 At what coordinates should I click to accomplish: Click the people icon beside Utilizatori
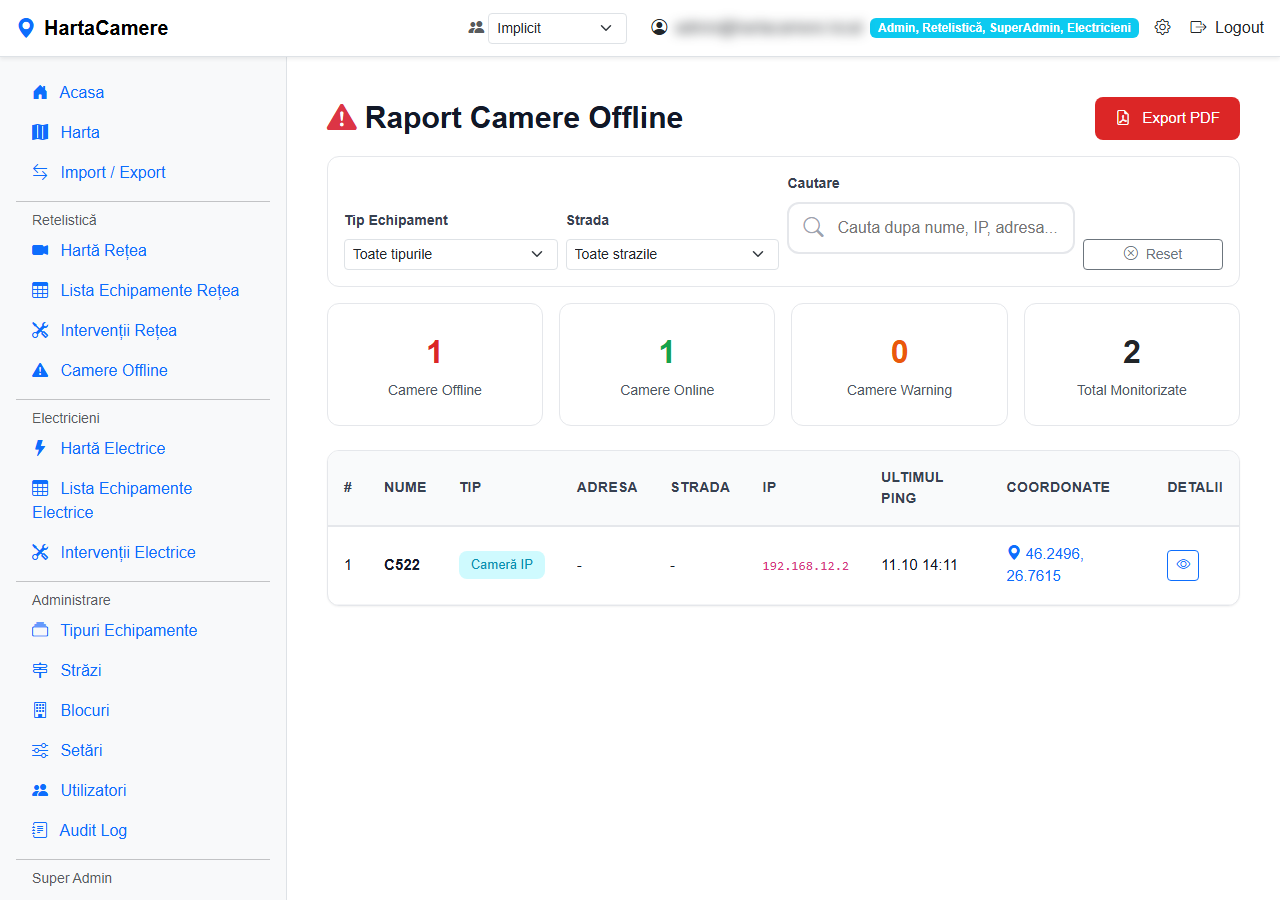[x=40, y=790]
